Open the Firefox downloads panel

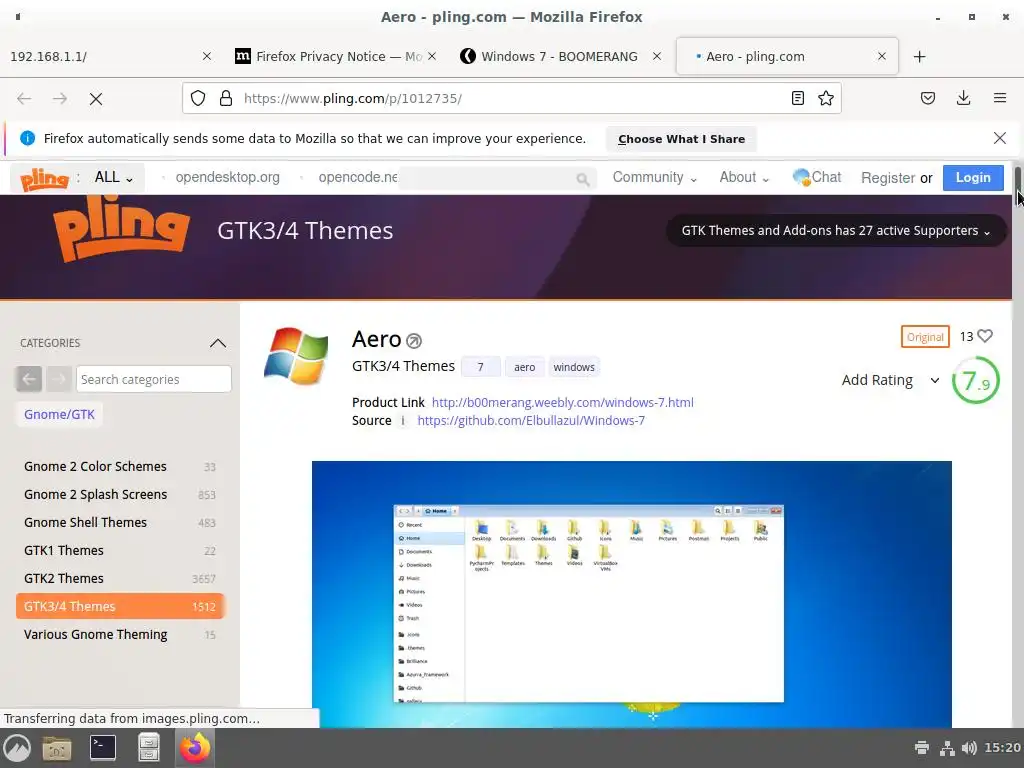tap(963, 99)
